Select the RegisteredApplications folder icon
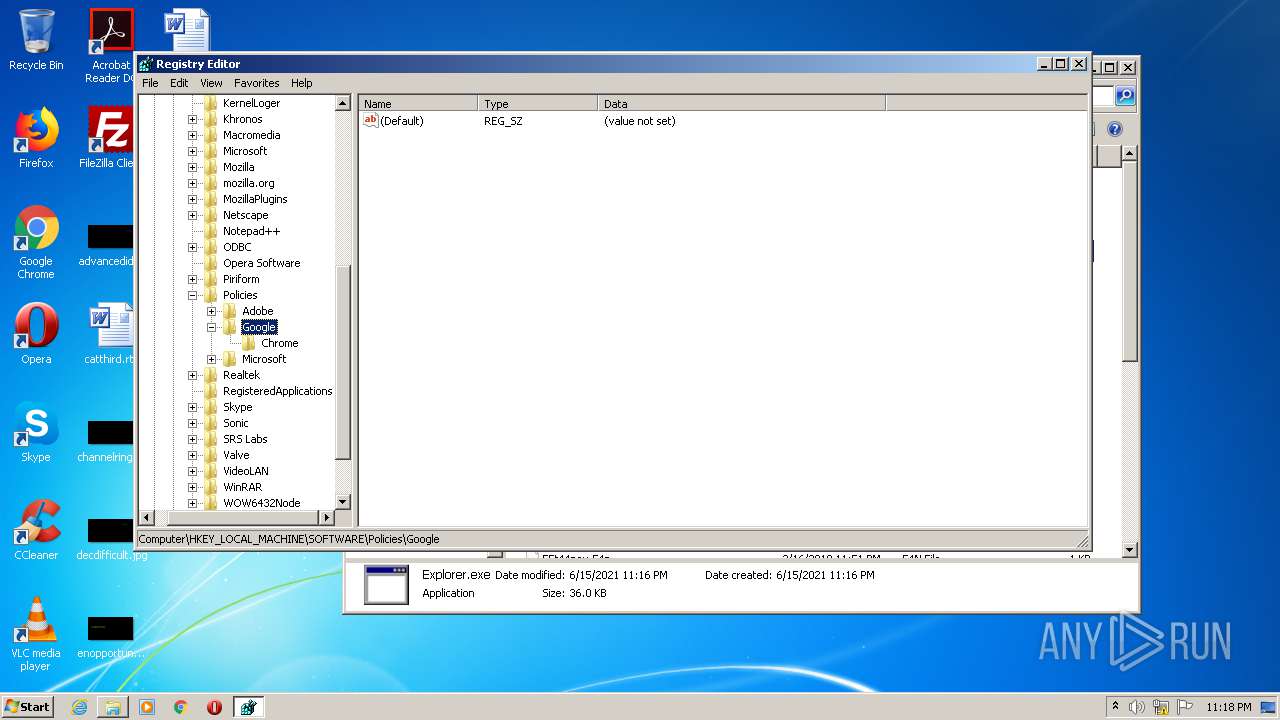The image size is (1280, 720). (x=211, y=391)
